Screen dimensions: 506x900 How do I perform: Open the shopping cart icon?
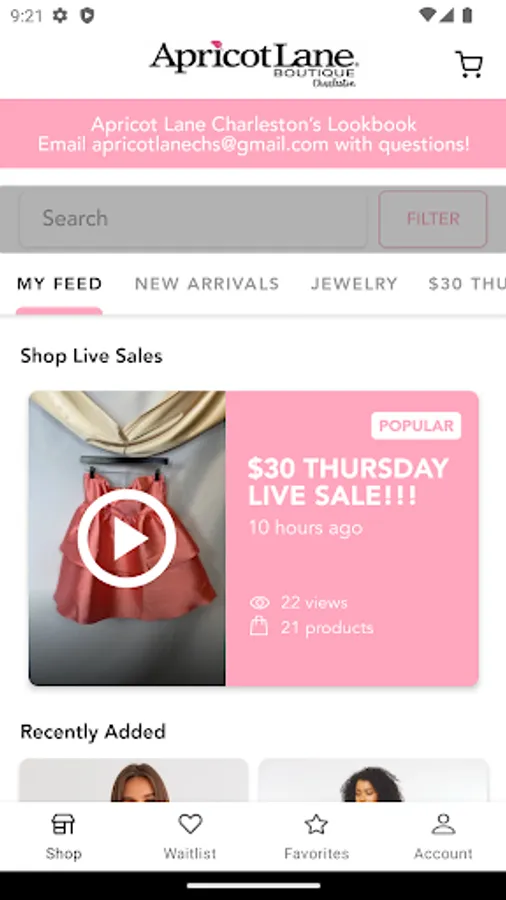469,64
